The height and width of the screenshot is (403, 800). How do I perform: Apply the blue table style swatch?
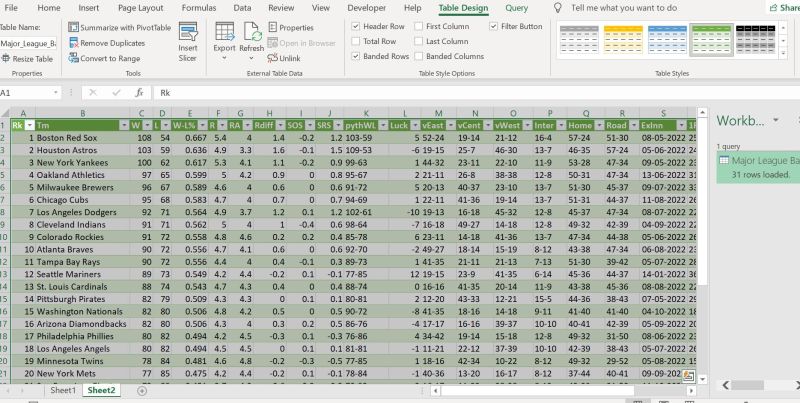pyautogui.click(x=667, y=39)
